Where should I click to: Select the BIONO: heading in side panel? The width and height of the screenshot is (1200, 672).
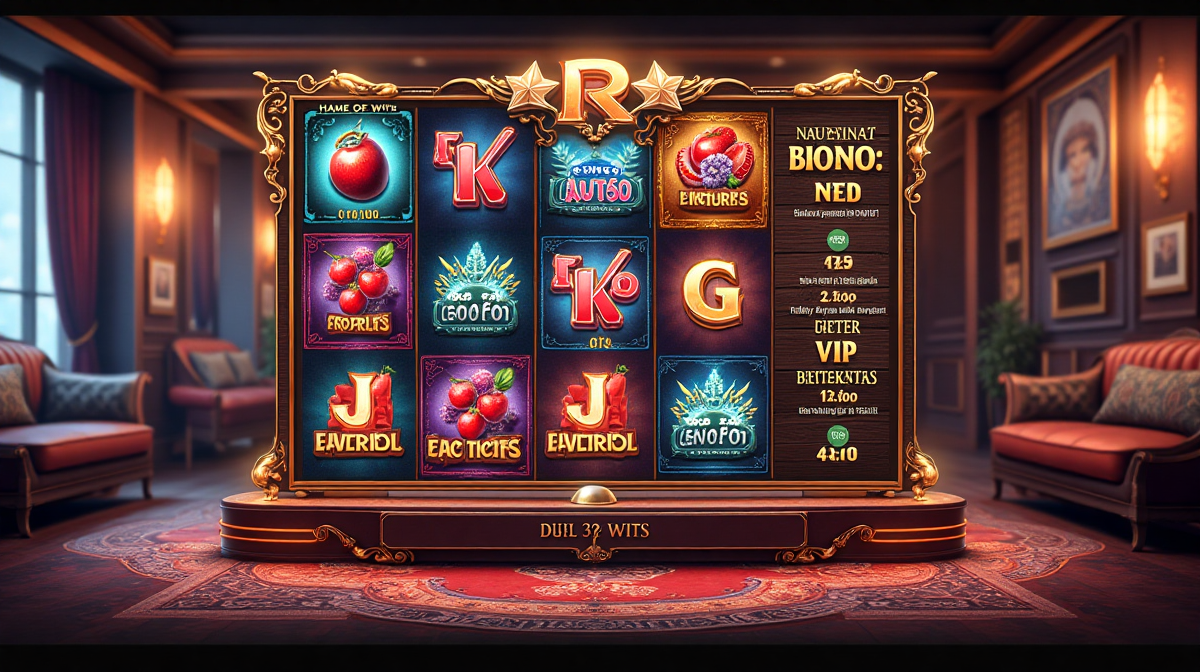(x=835, y=158)
